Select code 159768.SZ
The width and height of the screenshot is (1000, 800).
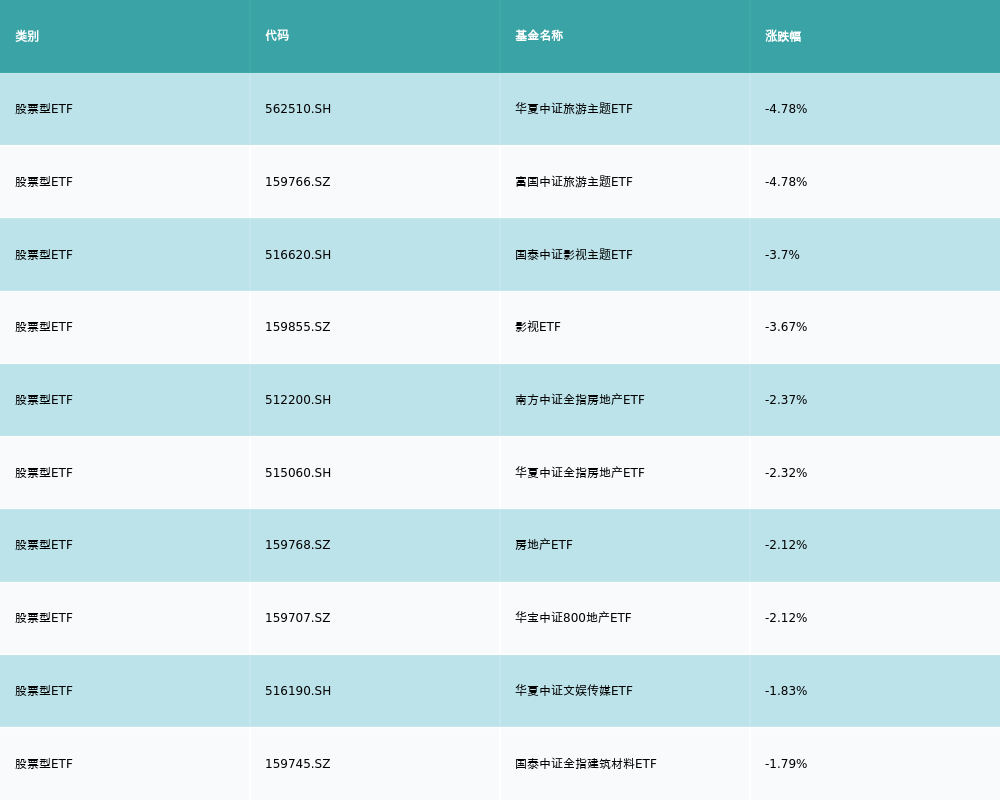point(298,545)
